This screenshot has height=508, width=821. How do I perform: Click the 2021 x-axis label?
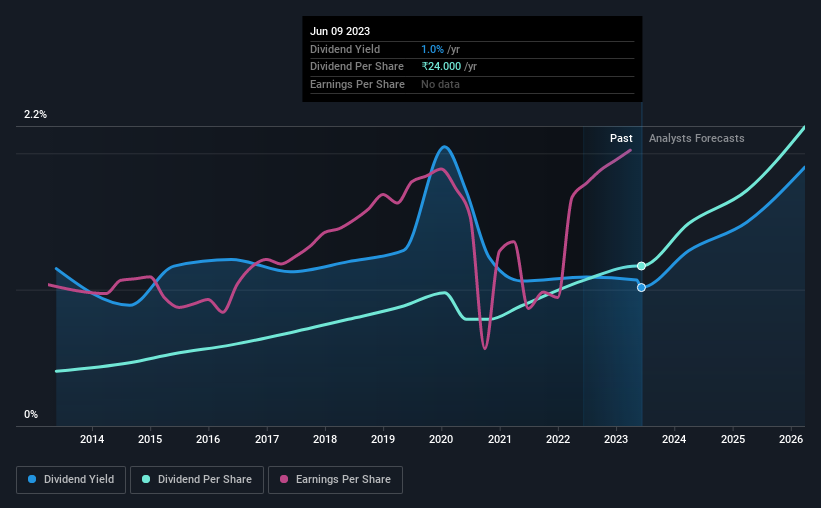[x=500, y=439]
